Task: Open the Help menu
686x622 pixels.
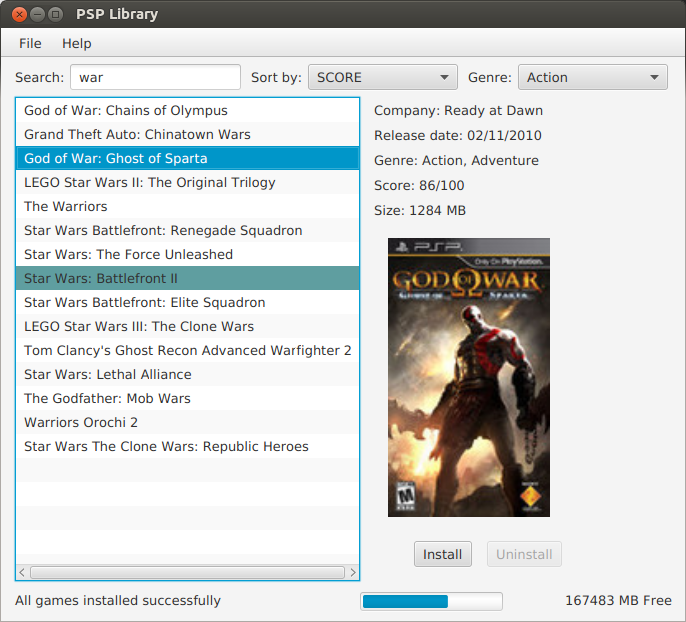Action: (77, 43)
